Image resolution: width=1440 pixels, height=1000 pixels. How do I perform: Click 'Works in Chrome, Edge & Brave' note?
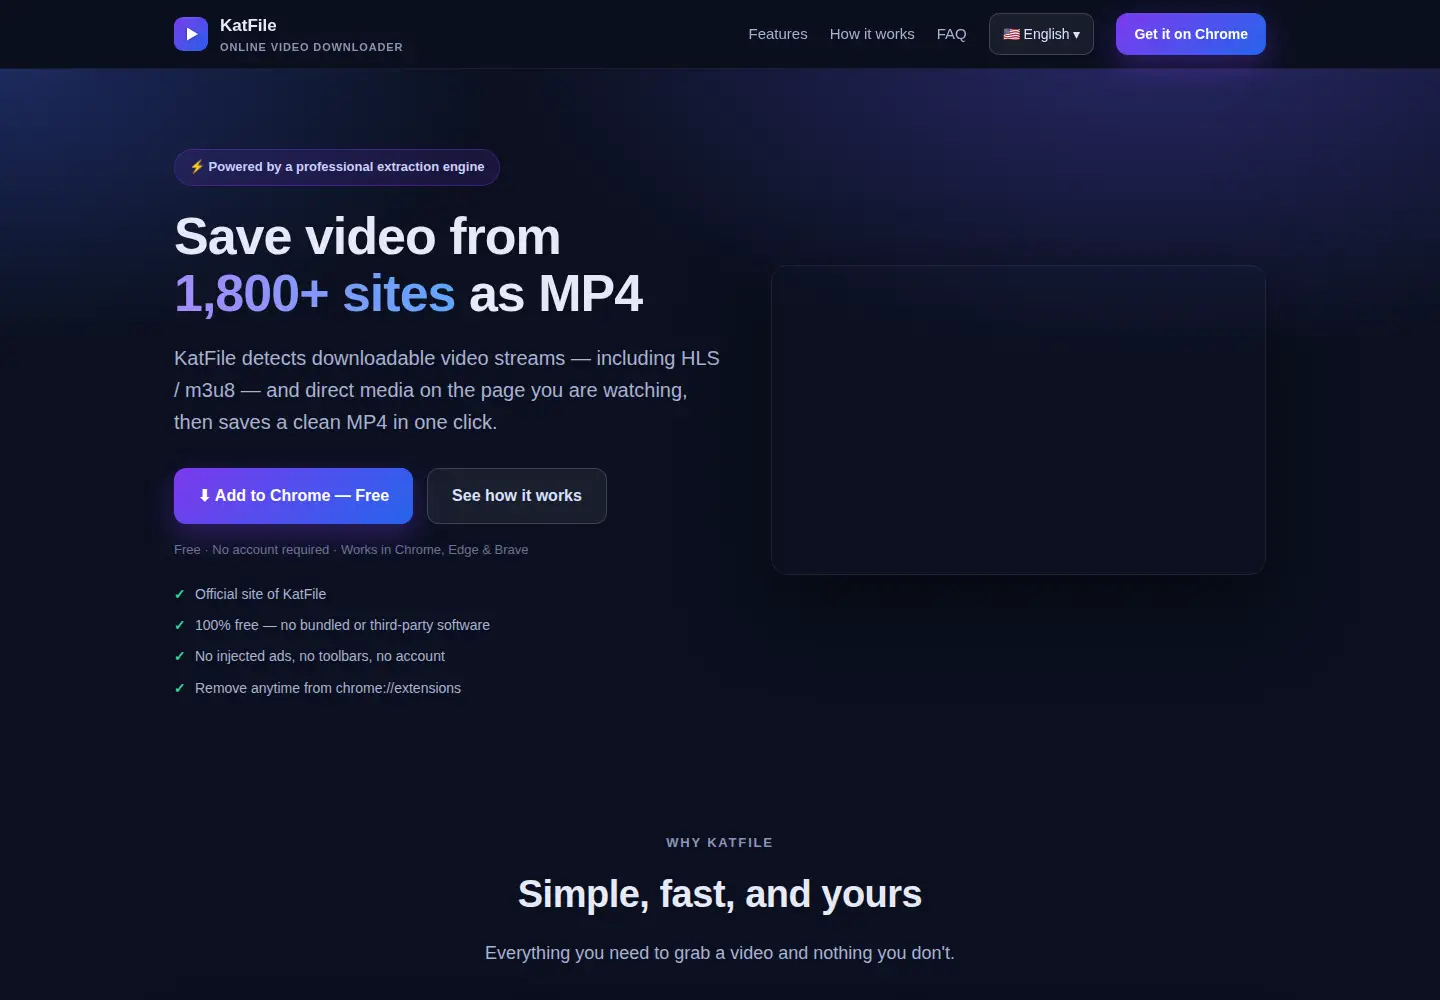[434, 550]
